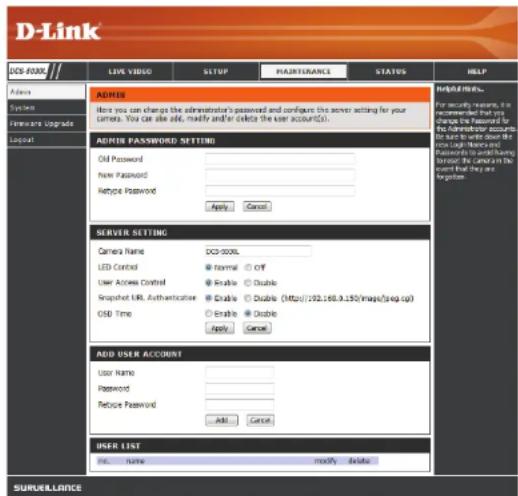Set LED Control to Off
The width and height of the screenshot is (518, 496).
(248, 267)
